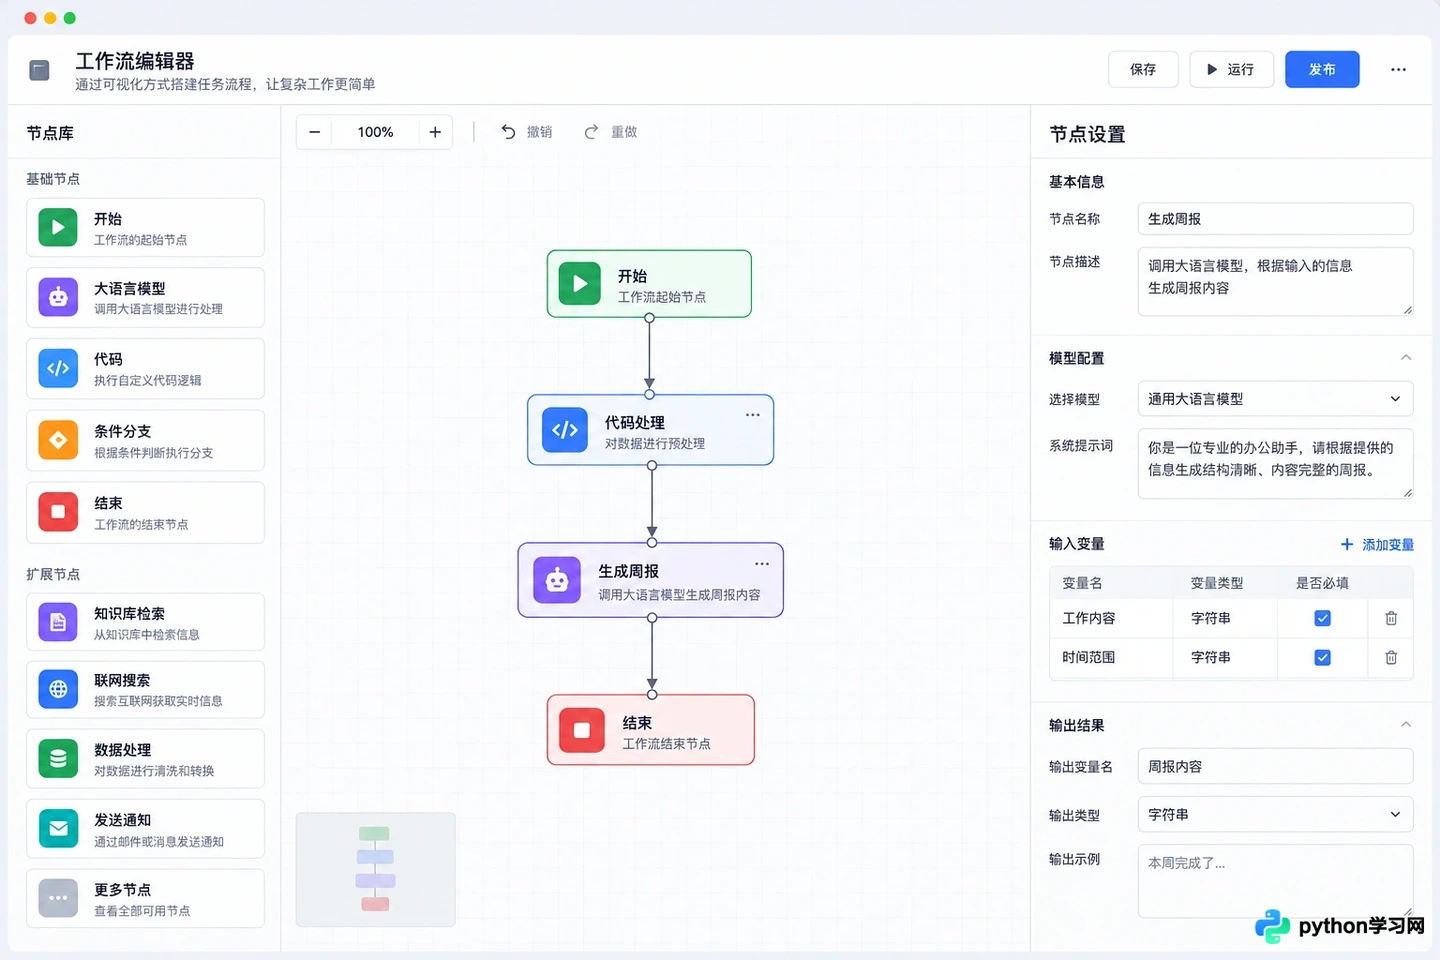Select the 联网搜索 globe icon

(58, 689)
